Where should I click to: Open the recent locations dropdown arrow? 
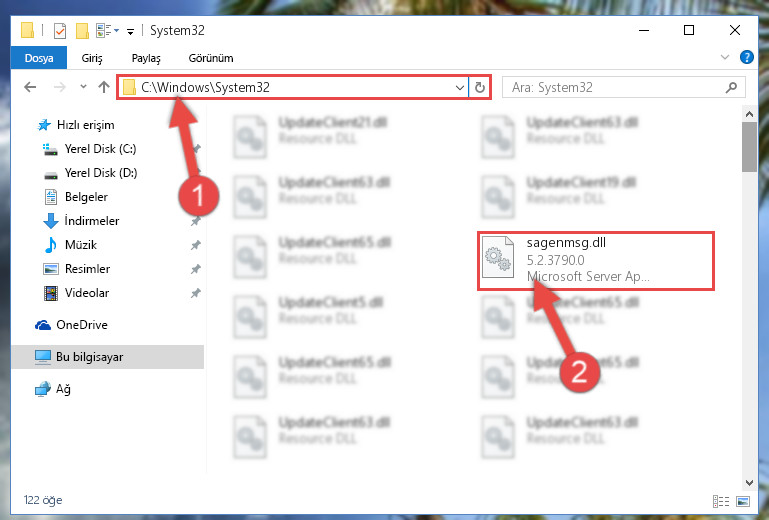[83, 87]
